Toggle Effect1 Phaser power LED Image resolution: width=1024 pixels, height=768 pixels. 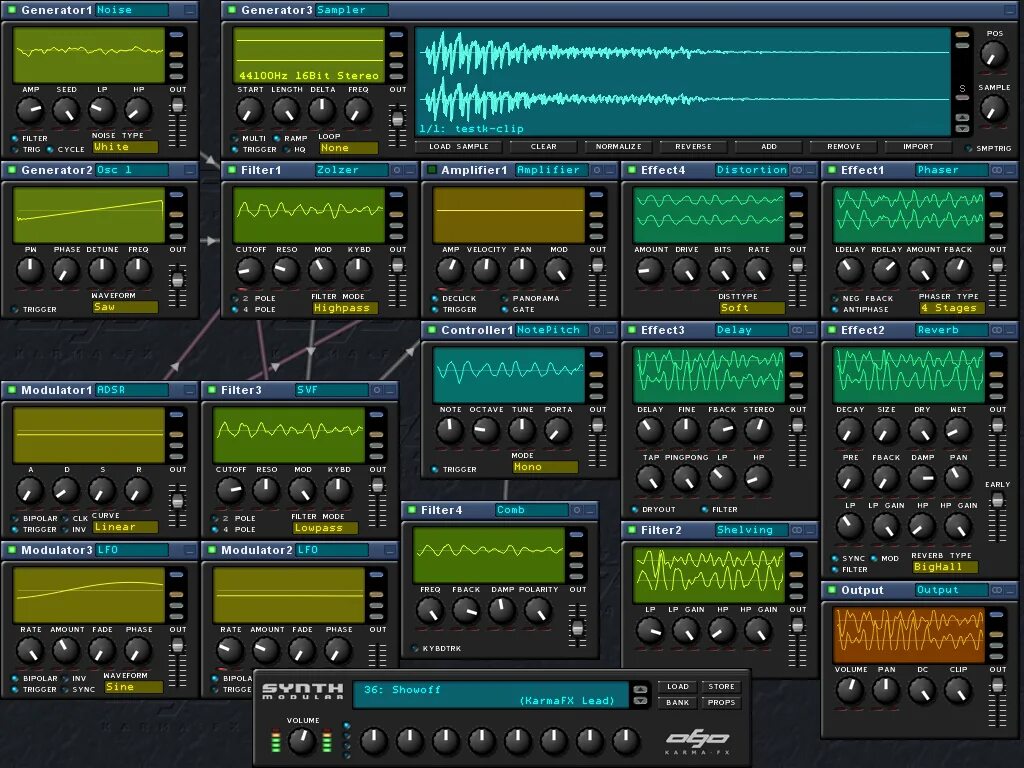(831, 170)
